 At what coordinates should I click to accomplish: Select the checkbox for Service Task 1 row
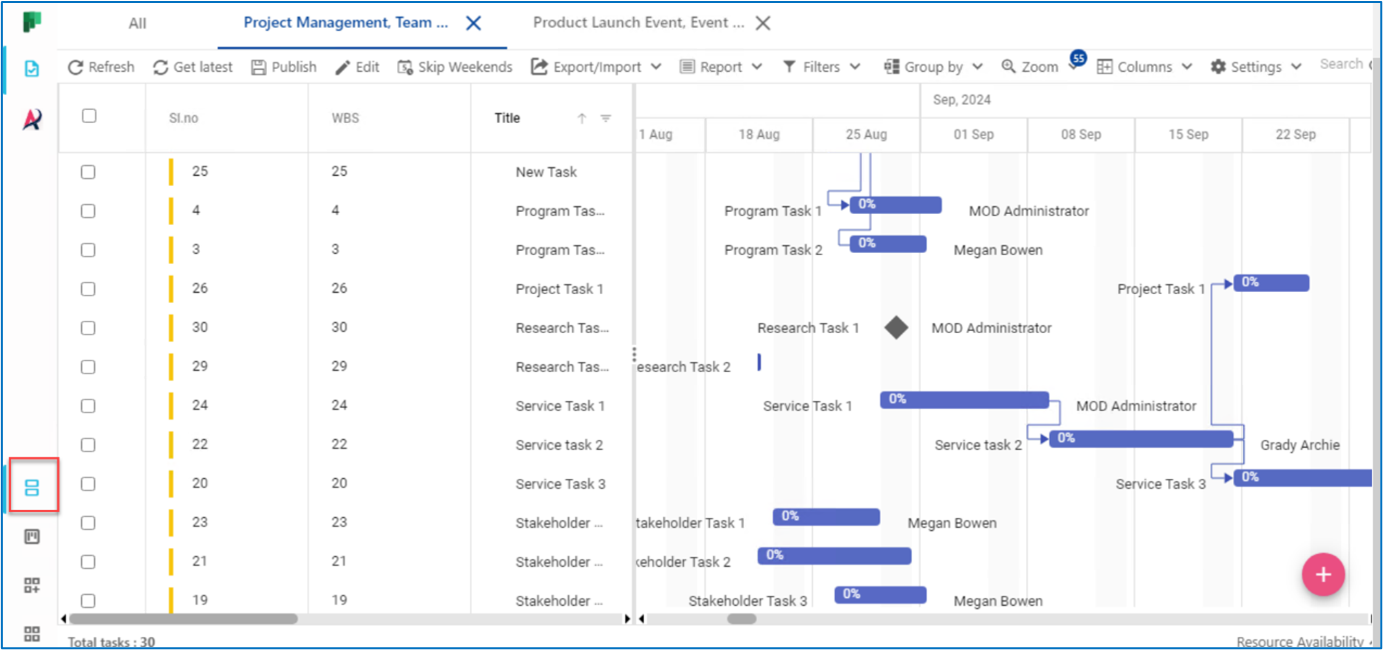[x=88, y=406]
